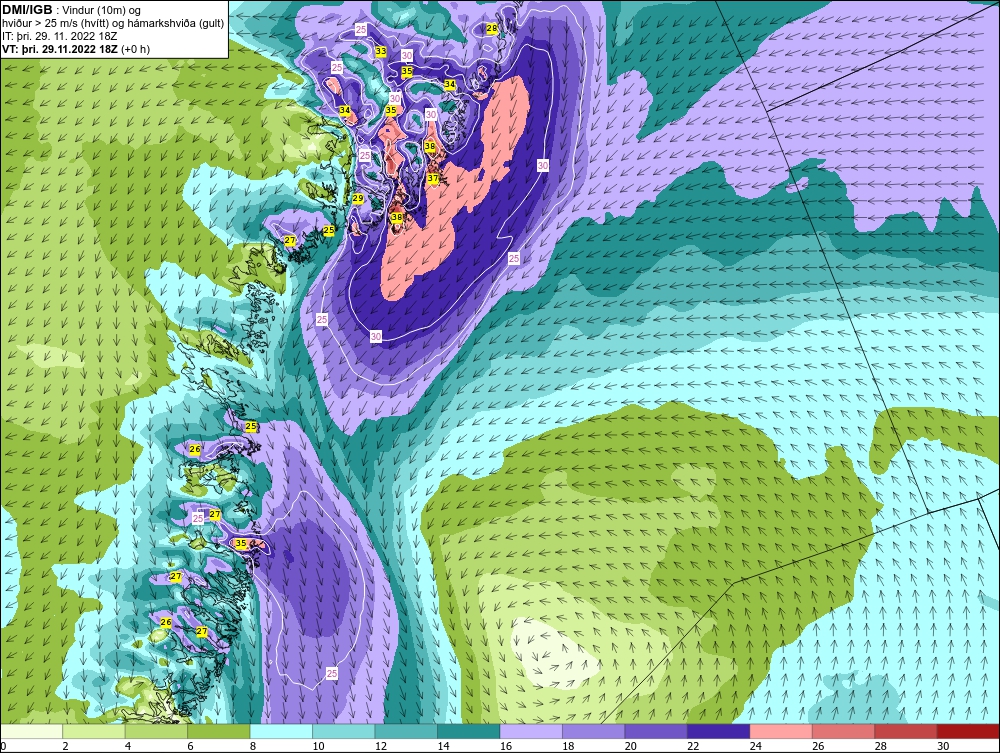Screen dimensions: 1000x753
Task: Select the 14–16 m/s dark teal legend swatch
Action: click(x=469, y=731)
